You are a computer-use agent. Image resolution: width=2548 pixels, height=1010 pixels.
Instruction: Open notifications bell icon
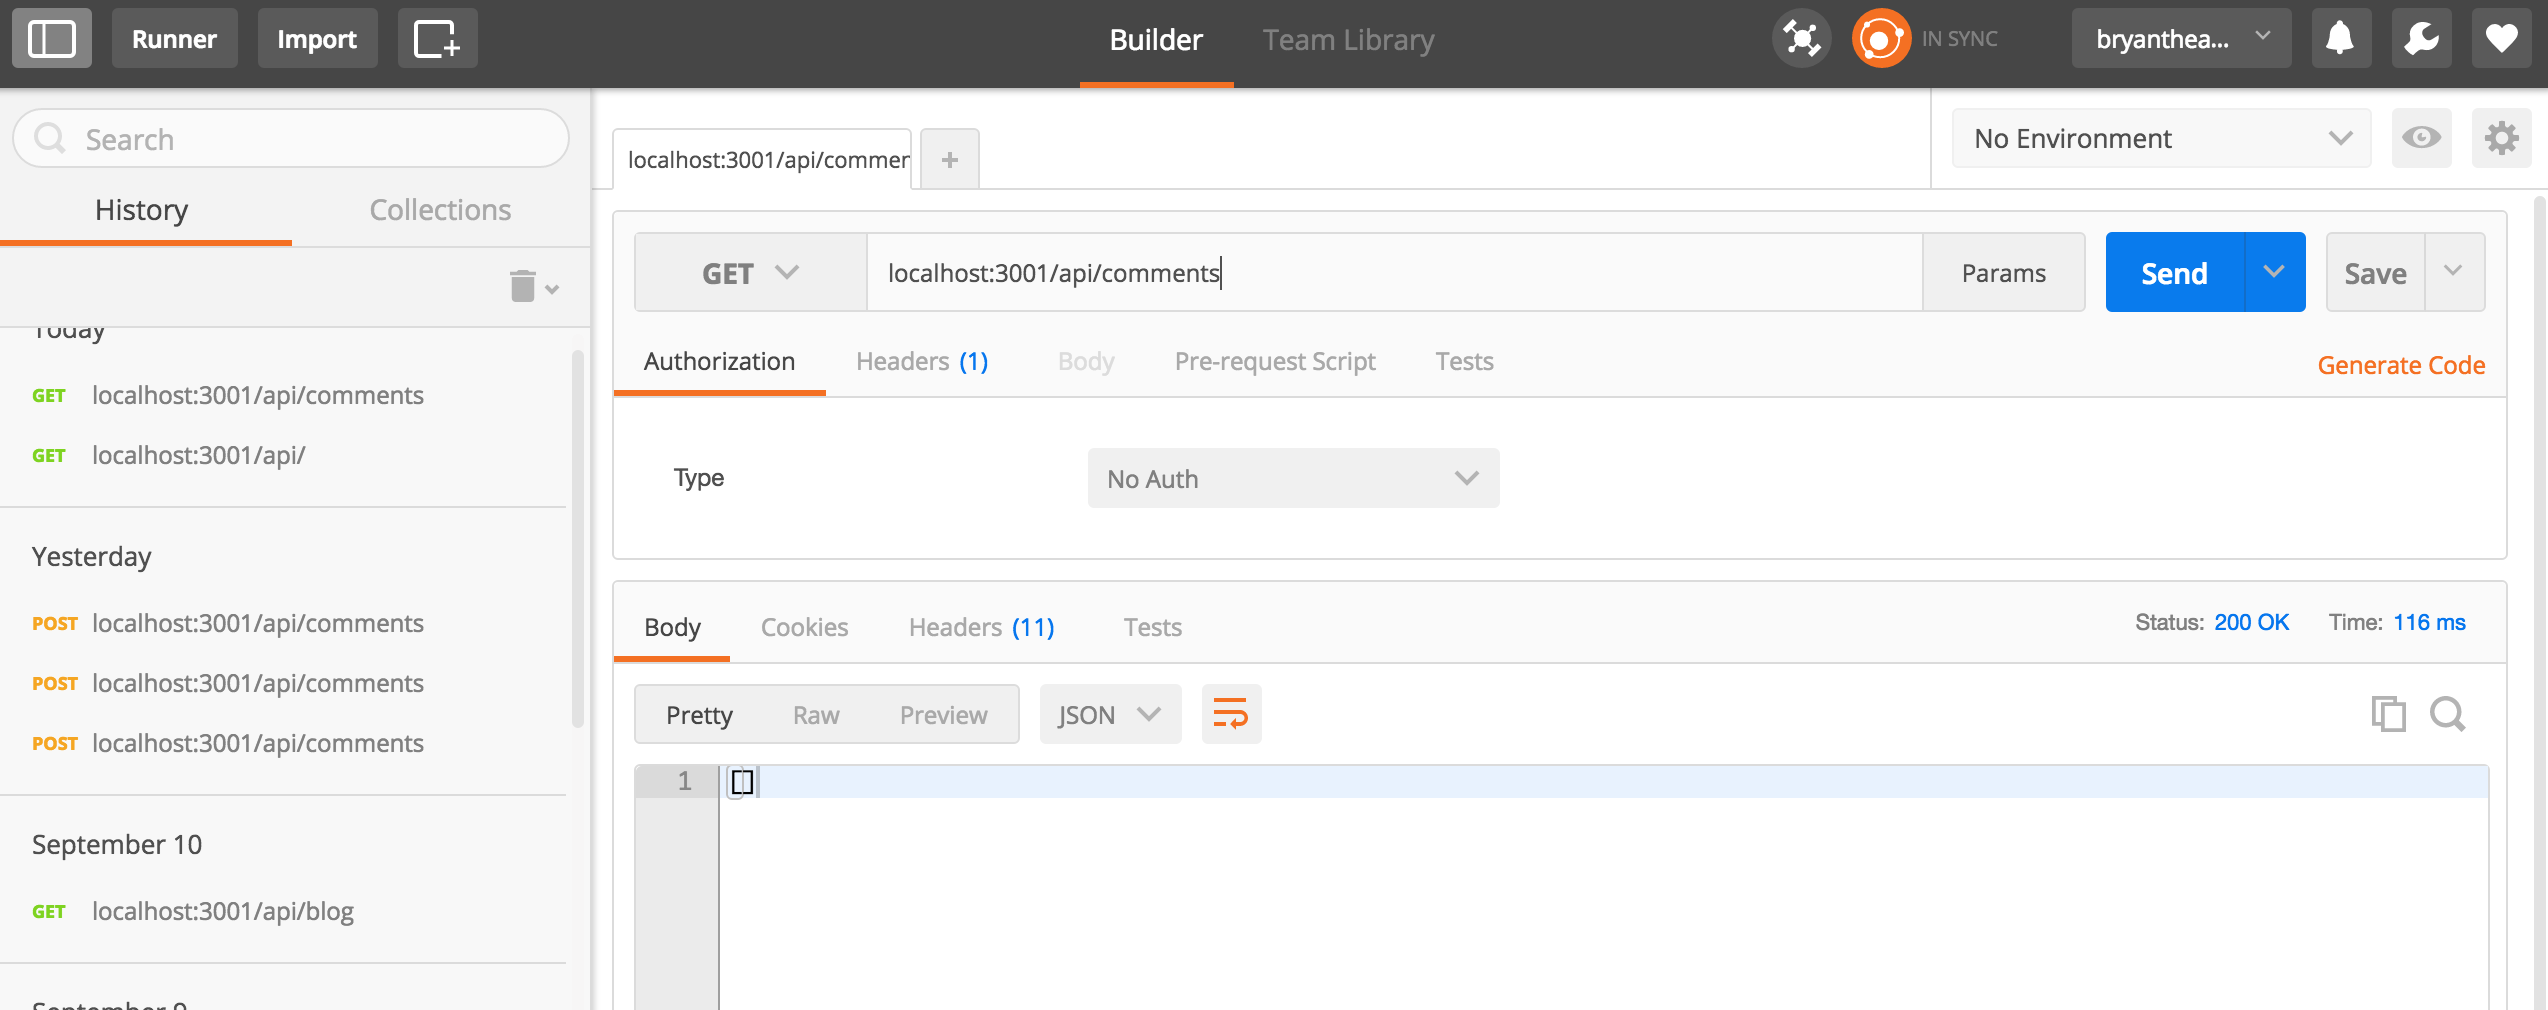pos(2340,39)
